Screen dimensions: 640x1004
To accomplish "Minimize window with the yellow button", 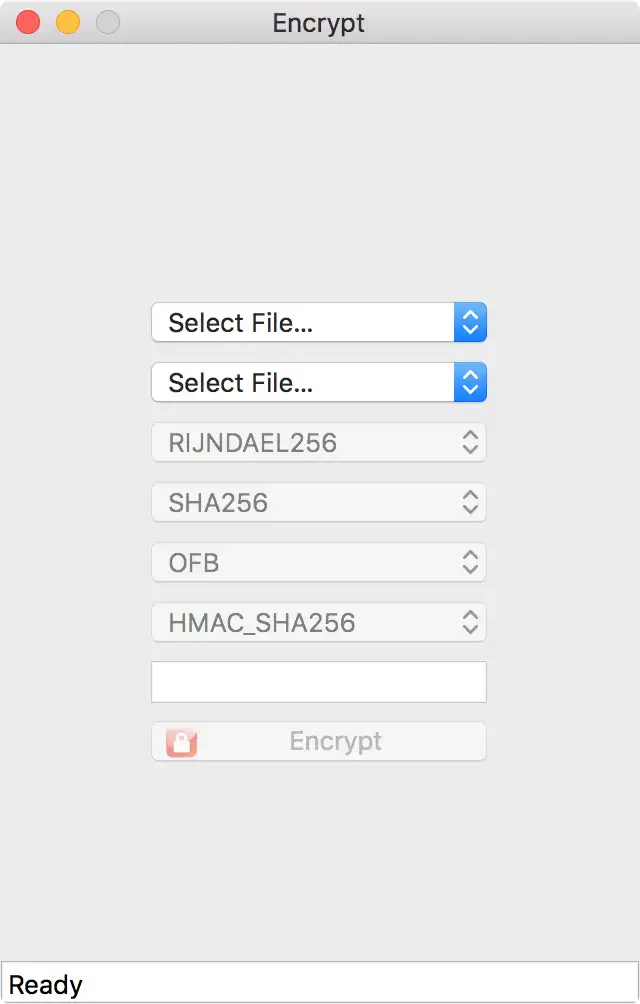I will click(68, 22).
